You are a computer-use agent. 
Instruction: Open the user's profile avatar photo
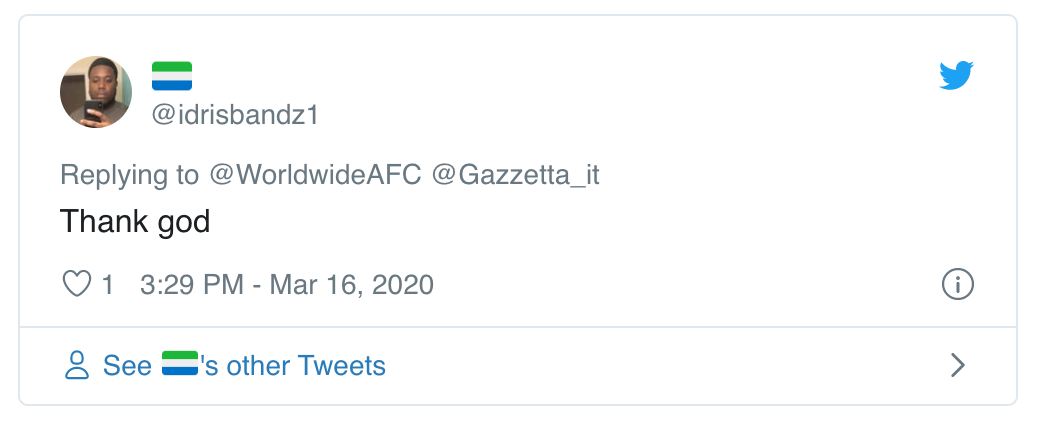coord(97,92)
